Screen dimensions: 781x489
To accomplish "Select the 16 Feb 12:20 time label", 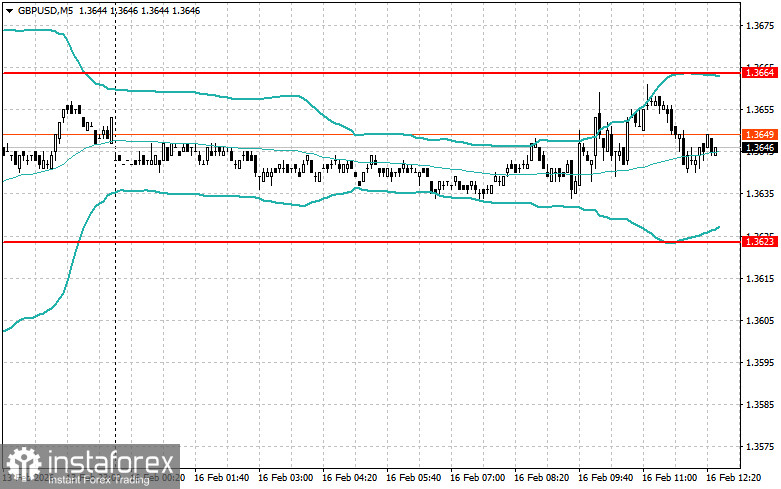I will (x=733, y=478).
